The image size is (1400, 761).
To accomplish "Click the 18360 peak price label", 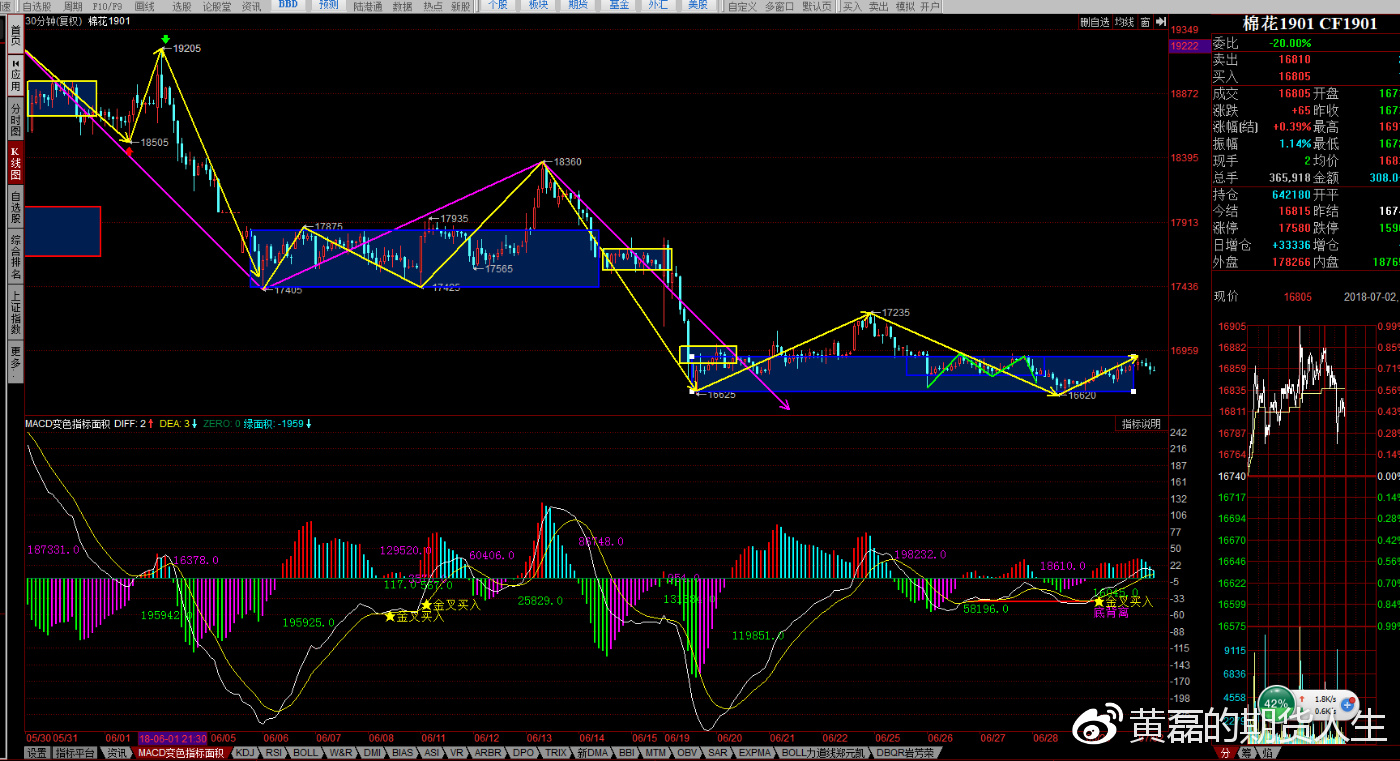I will coord(567,161).
